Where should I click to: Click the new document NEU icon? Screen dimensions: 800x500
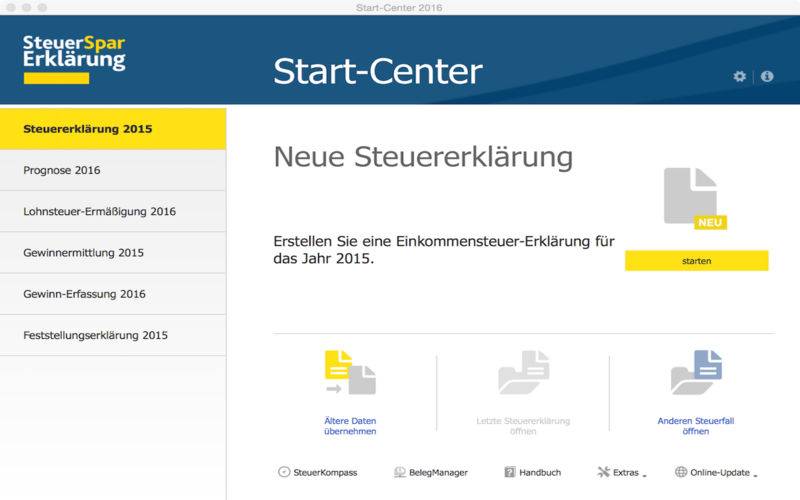694,199
